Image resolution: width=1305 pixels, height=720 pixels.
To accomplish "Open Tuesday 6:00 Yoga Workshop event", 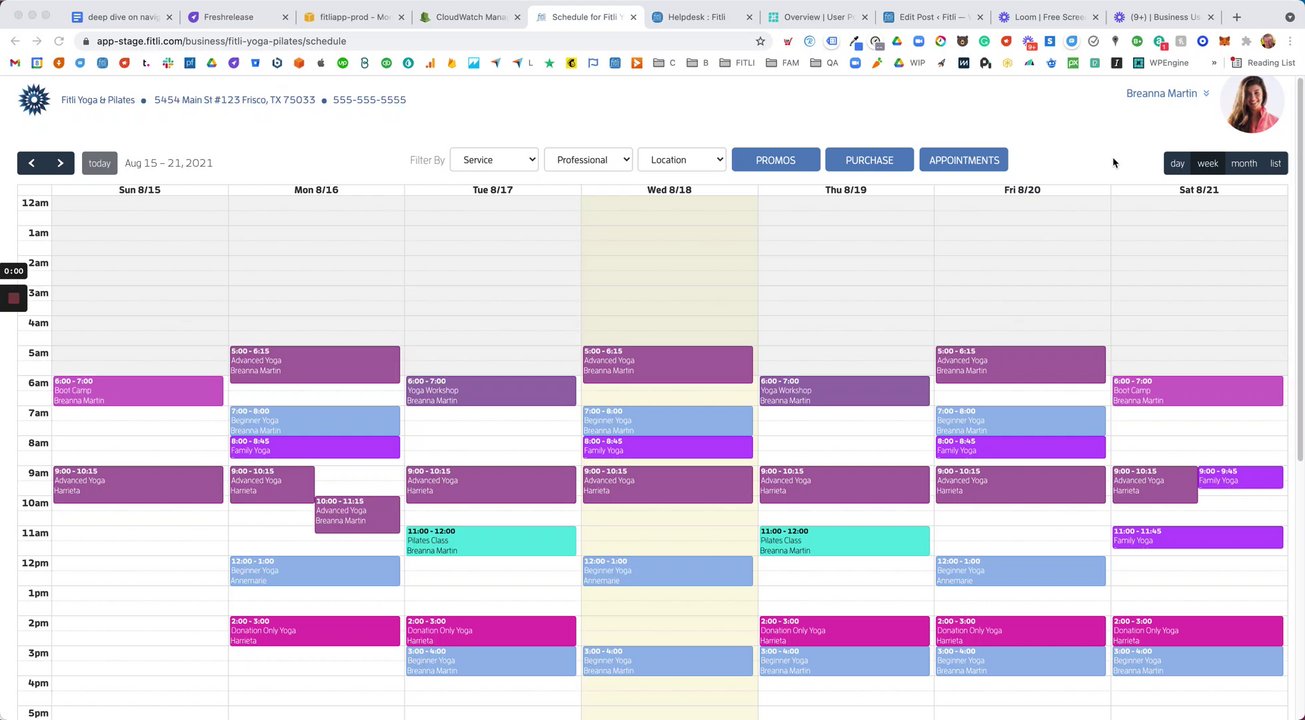I will pyautogui.click(x=491, y=391).
